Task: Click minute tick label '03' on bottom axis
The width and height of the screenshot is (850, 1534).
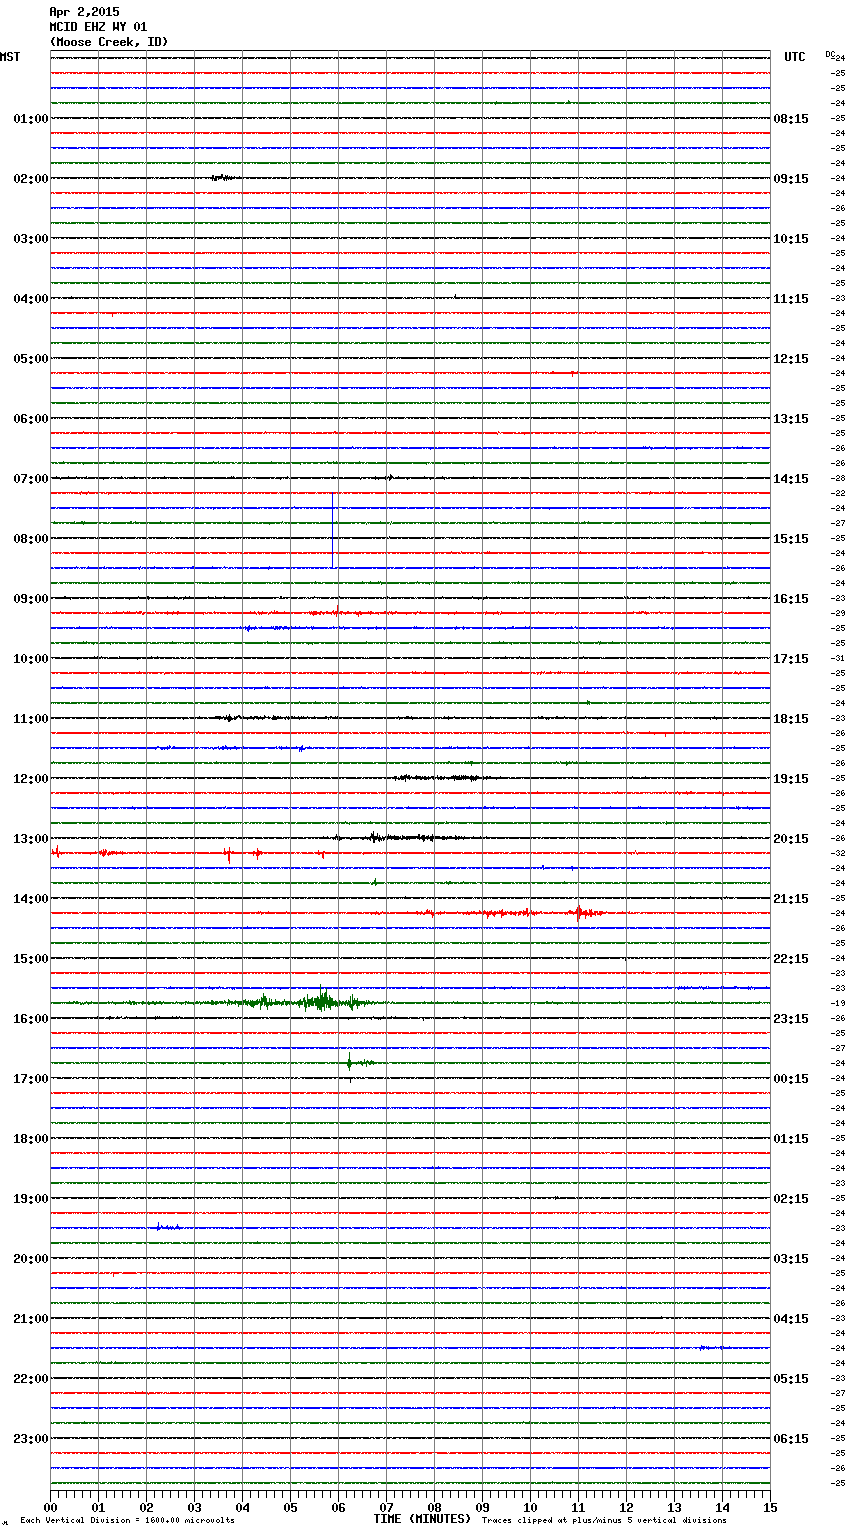Action: coord(194,1507)
